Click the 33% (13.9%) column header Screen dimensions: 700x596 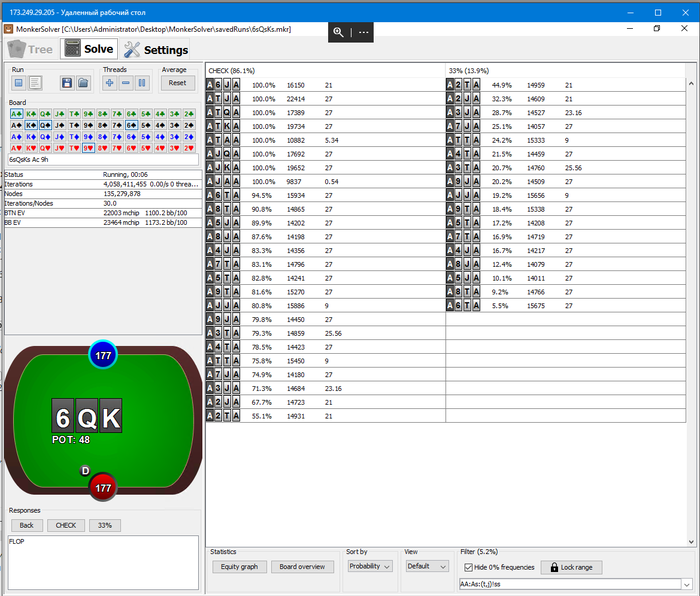coord(565,71)
